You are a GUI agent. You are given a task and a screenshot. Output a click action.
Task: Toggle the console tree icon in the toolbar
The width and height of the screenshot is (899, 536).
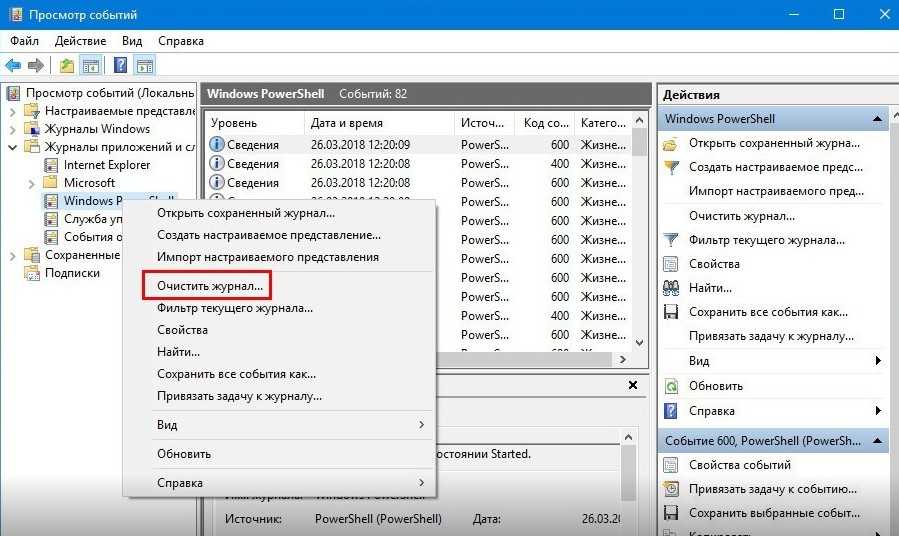point(91,66)
